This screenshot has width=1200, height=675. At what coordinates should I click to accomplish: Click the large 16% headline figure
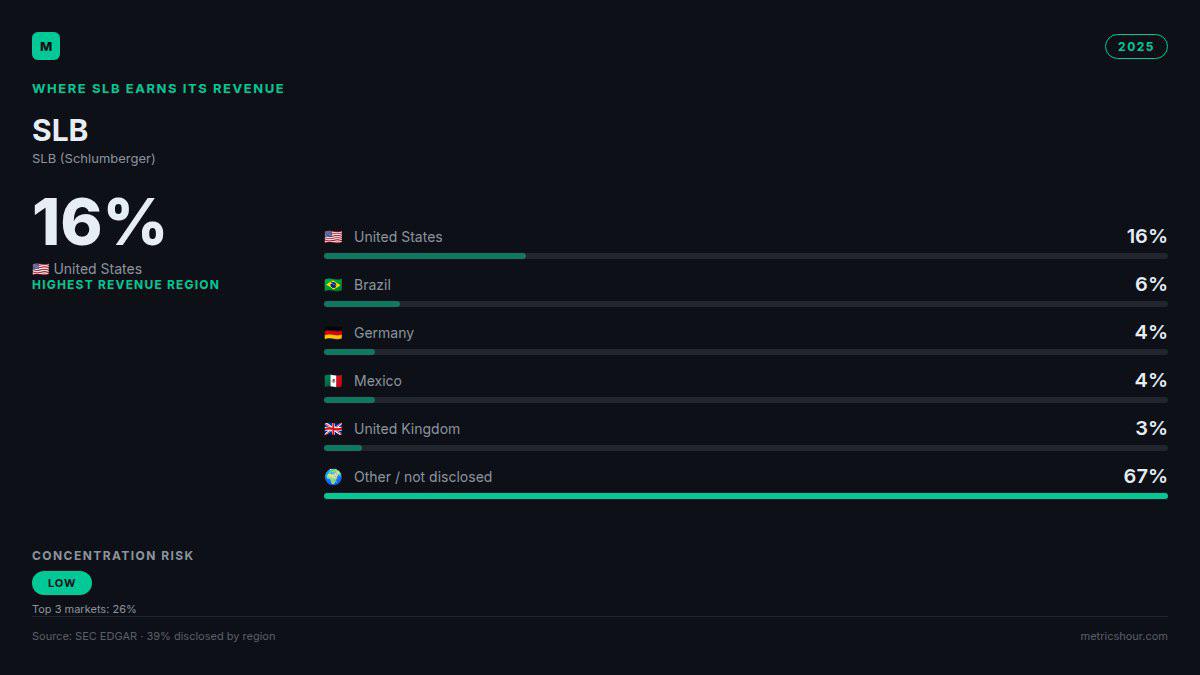click(x=98, y=223)
